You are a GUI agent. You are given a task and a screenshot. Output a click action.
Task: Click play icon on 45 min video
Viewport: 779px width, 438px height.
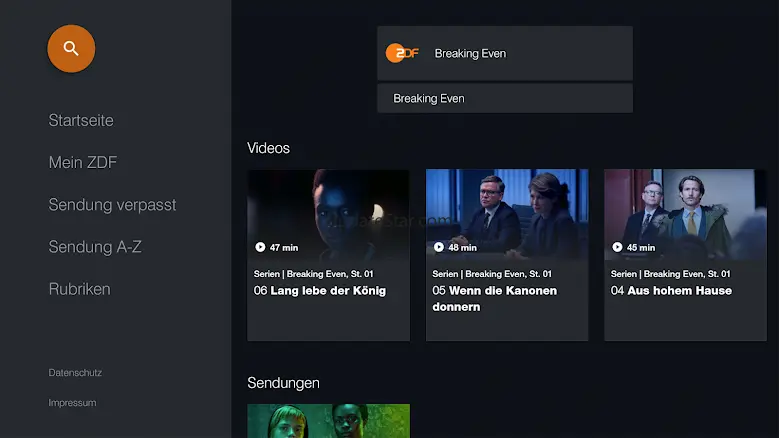(617, 247)
